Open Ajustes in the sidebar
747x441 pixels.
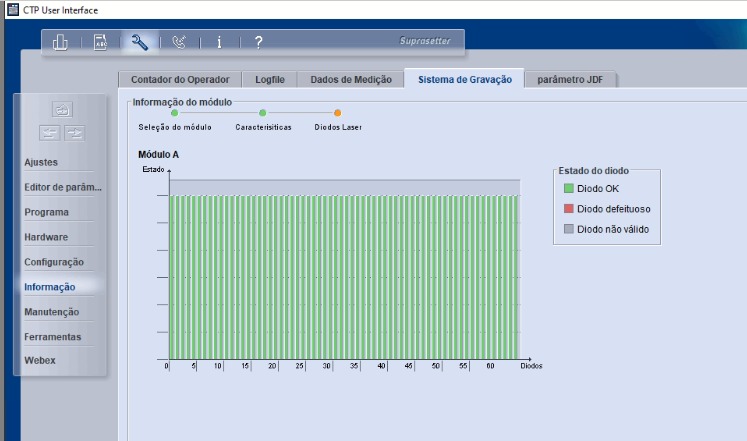click(x=41, y=162)
